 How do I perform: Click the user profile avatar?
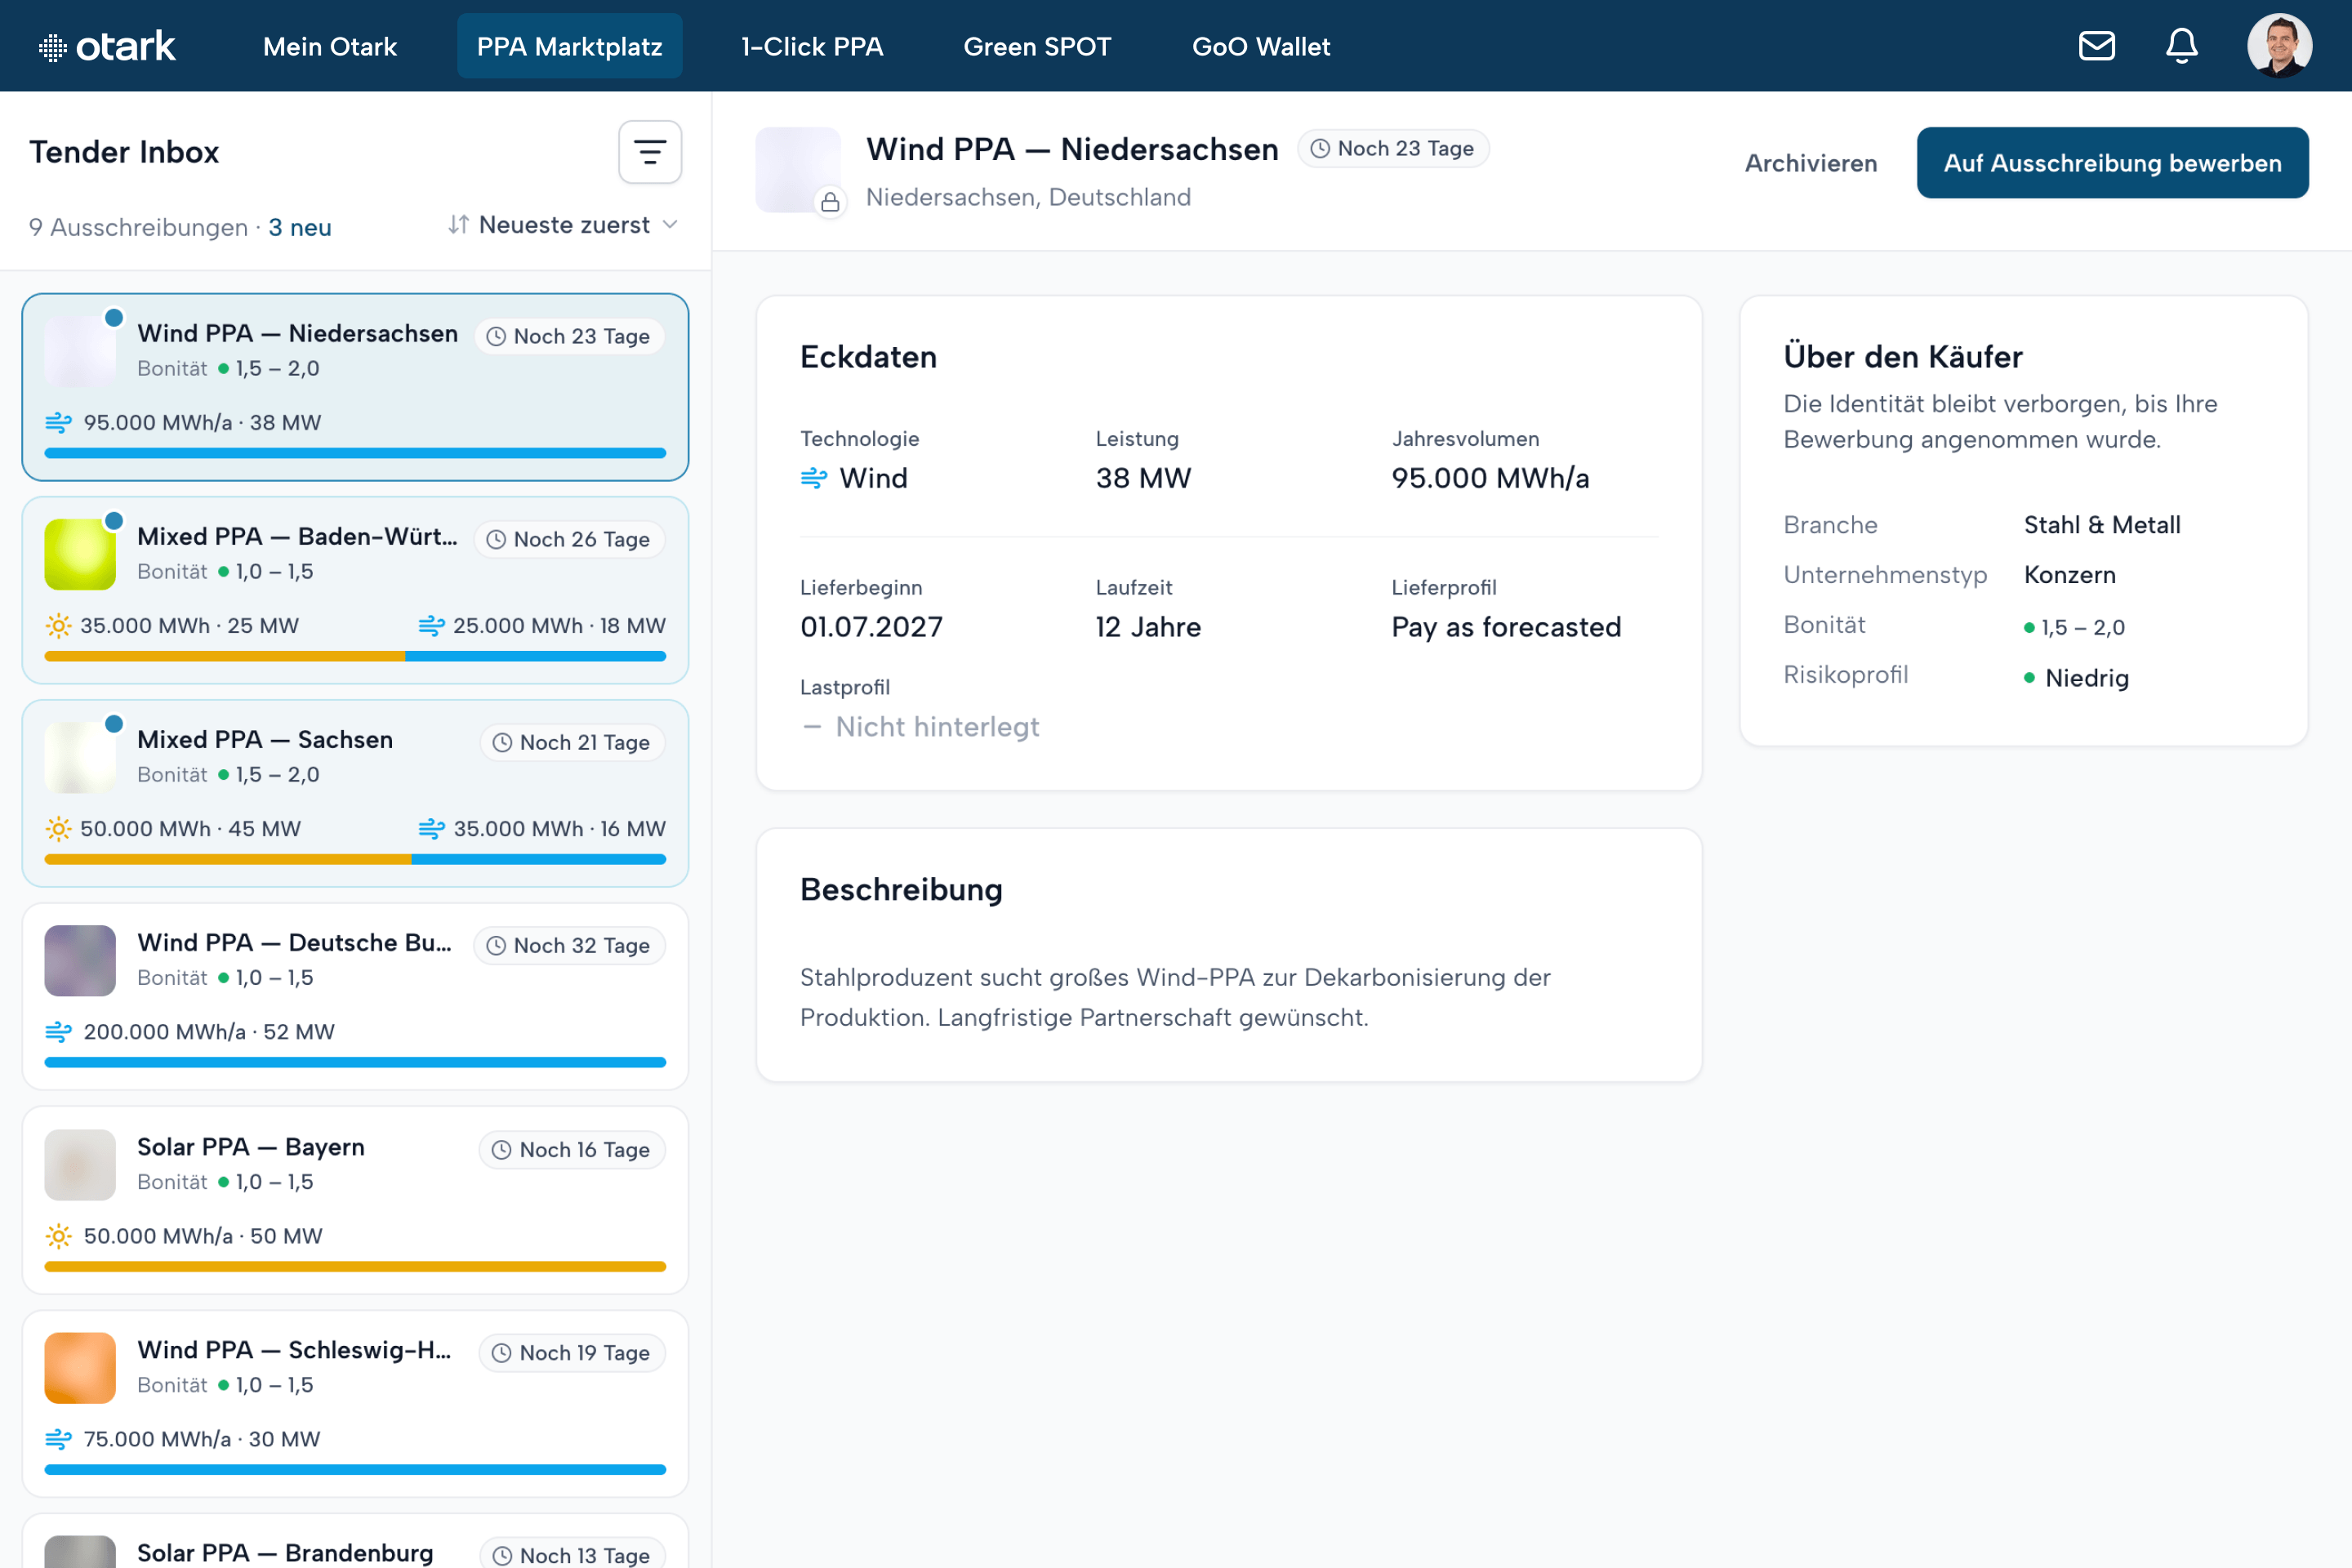(x=2279, y=46)
